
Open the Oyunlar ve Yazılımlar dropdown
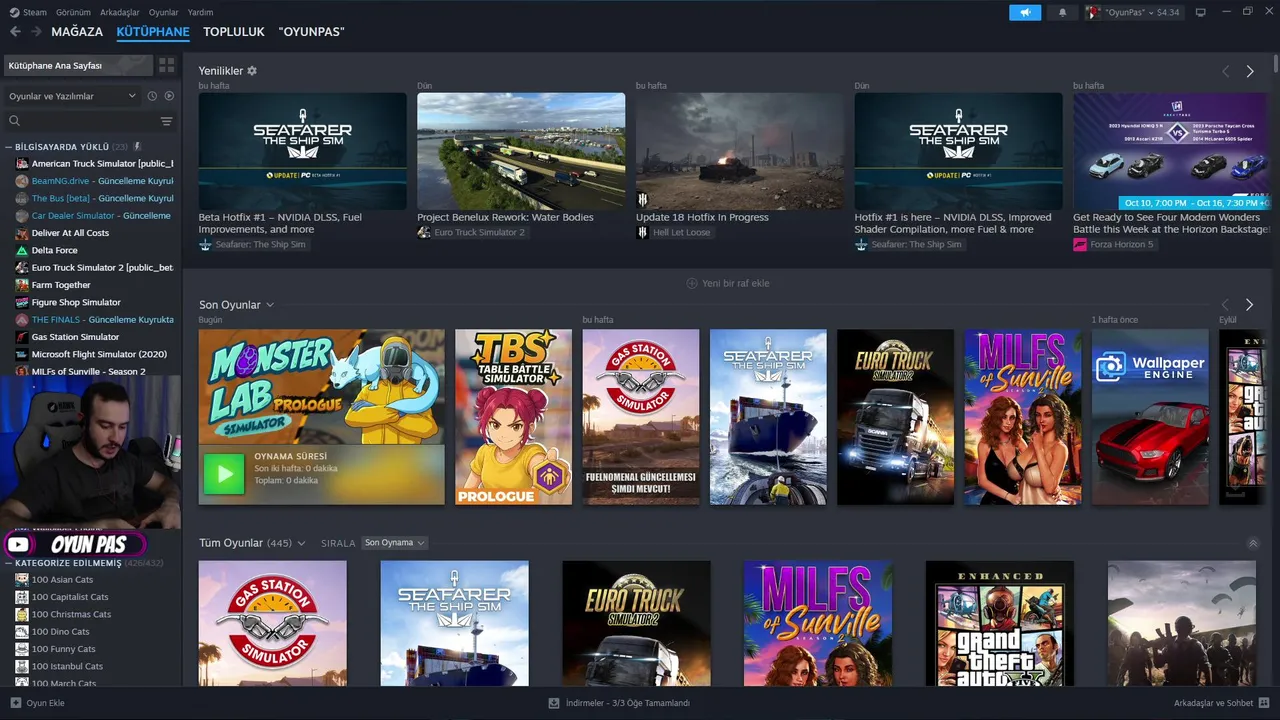(72, 96)
